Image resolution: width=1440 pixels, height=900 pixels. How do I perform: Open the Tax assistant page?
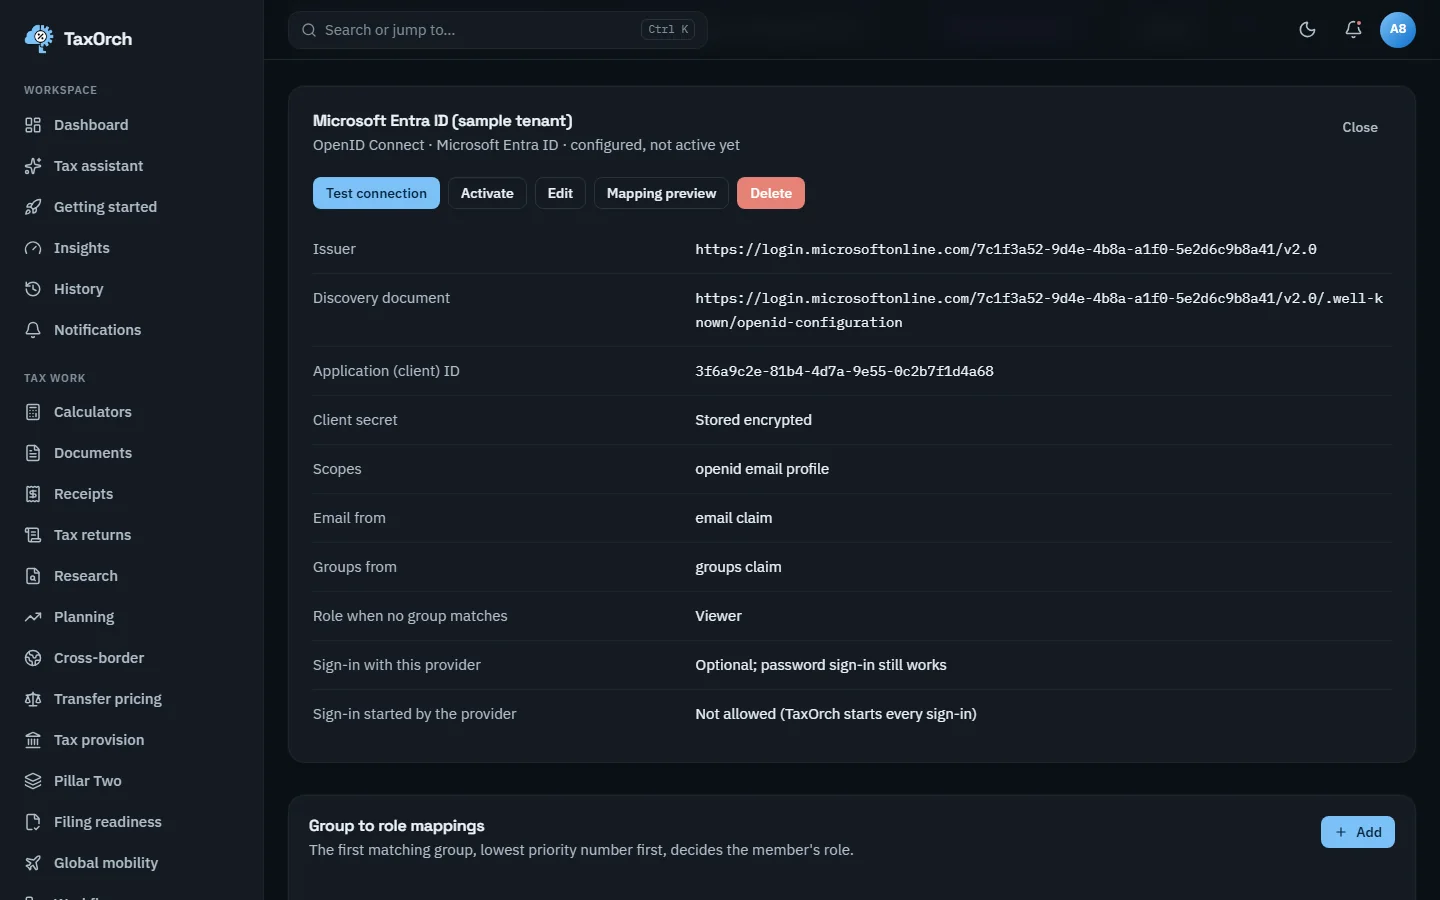tap(132, 166)
